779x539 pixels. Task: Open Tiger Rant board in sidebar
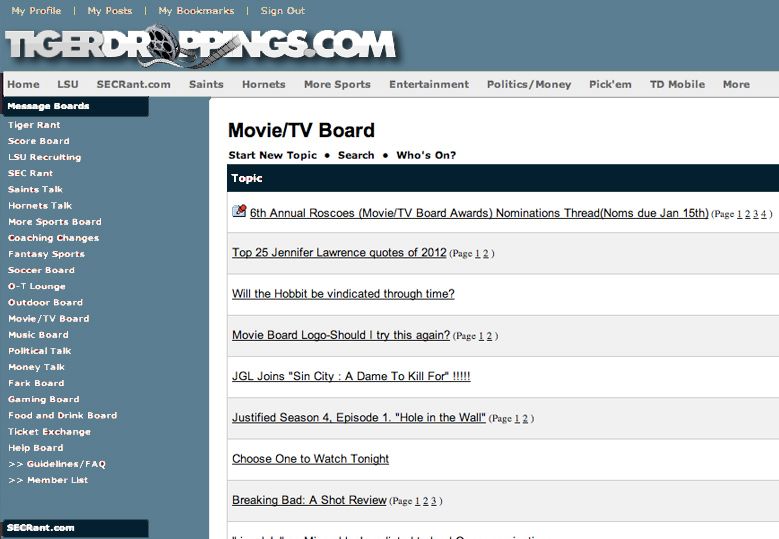pyautogui.click(x=34, y=125)
